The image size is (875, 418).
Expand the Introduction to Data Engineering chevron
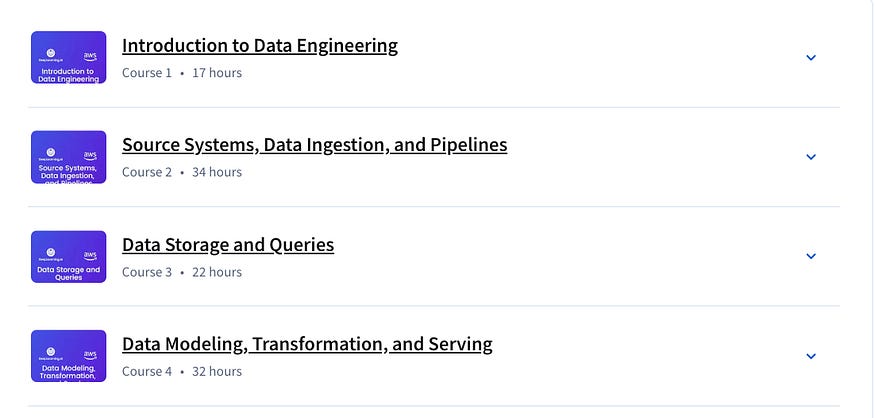[811, 58]
